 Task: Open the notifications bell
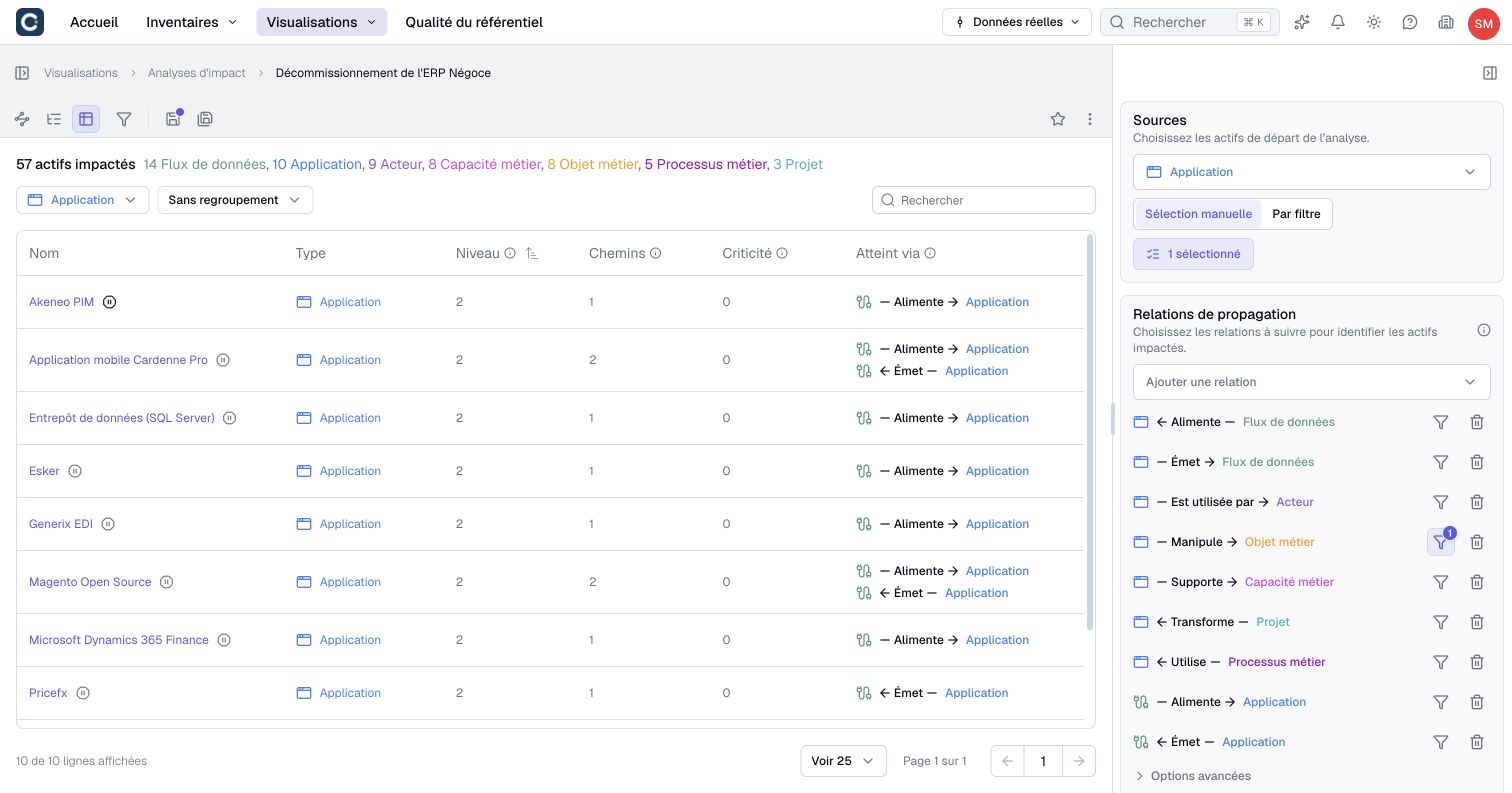pyautogui.click(x=1338, y=22)
